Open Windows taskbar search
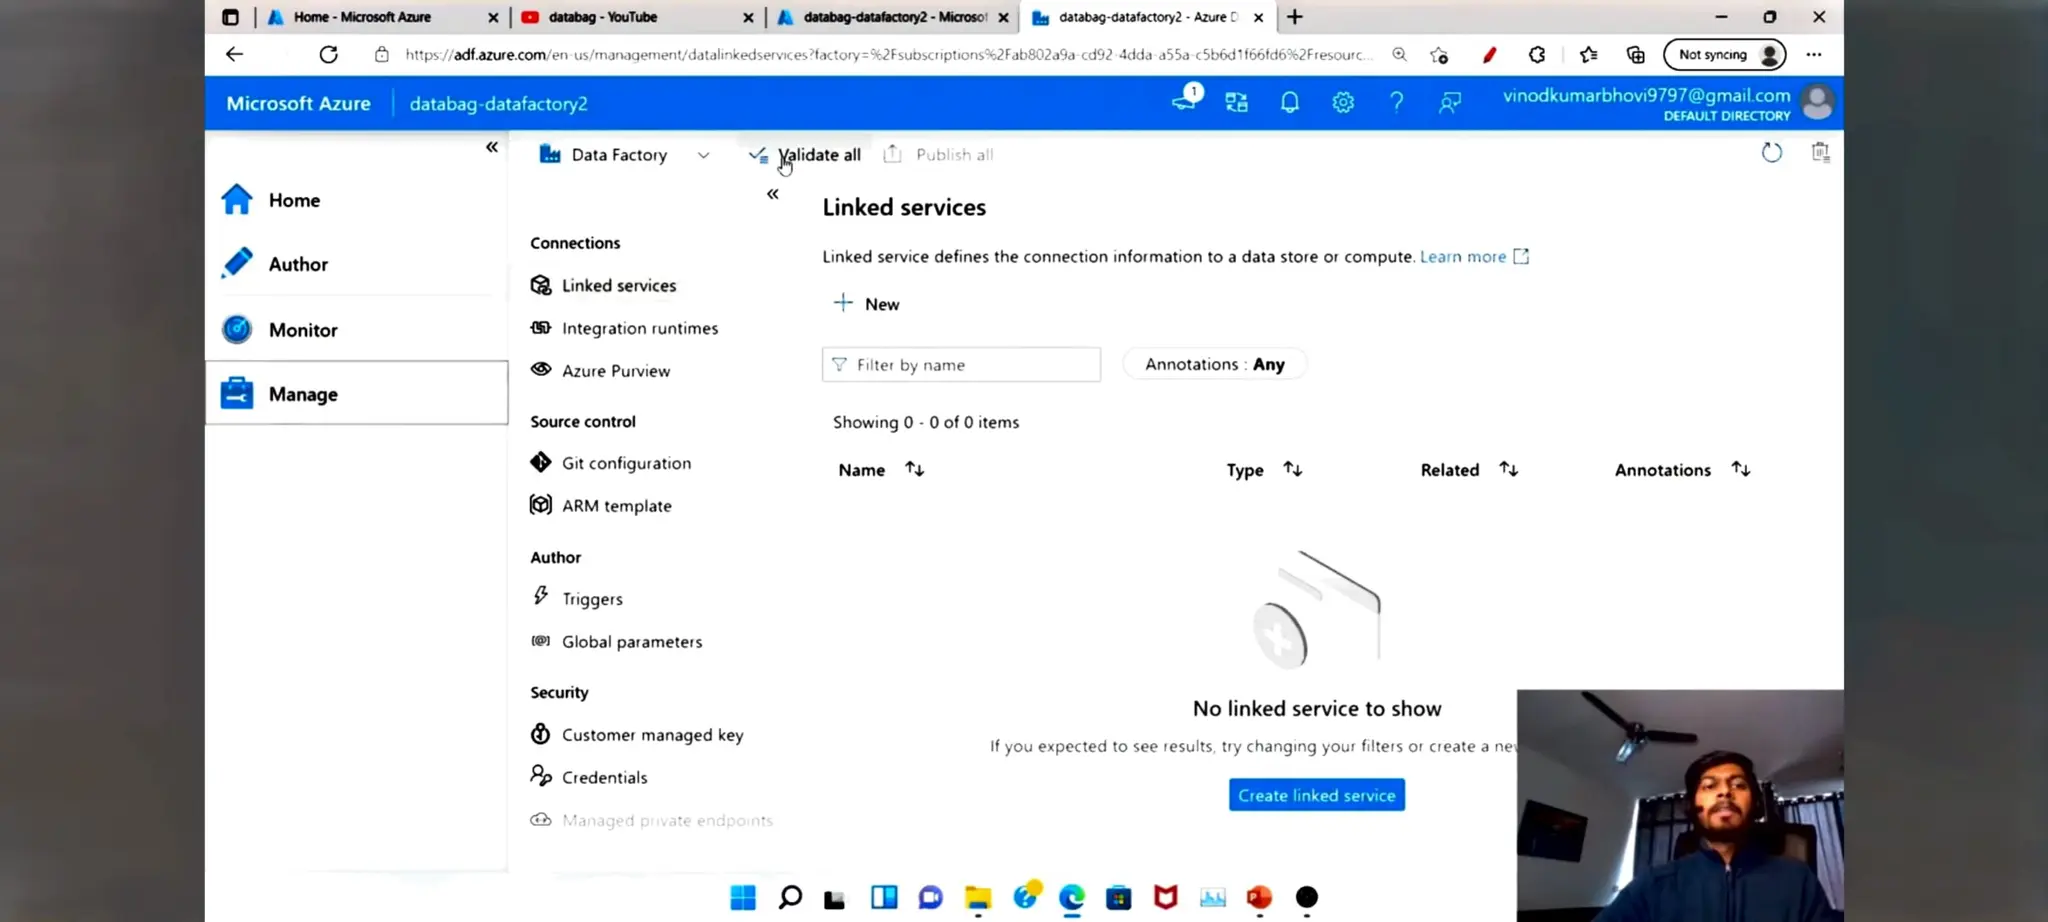 pyautogui.click(x=790, y=897)
